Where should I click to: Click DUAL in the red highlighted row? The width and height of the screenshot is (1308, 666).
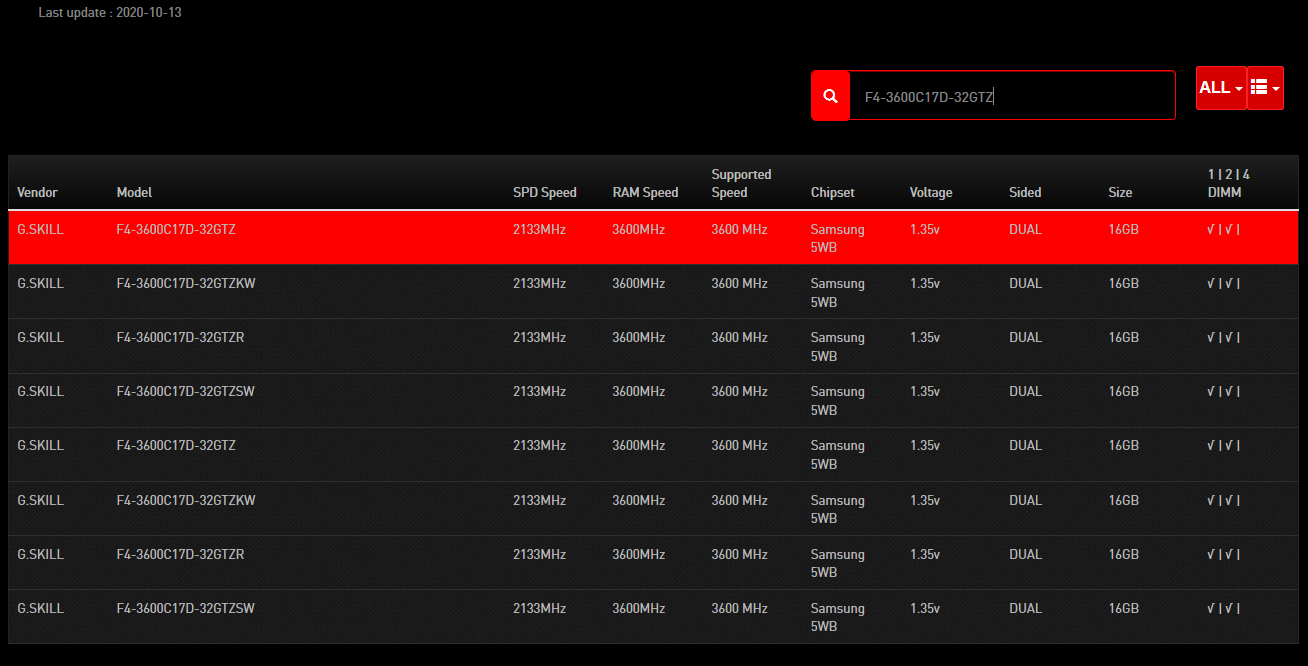(1025, 230)
